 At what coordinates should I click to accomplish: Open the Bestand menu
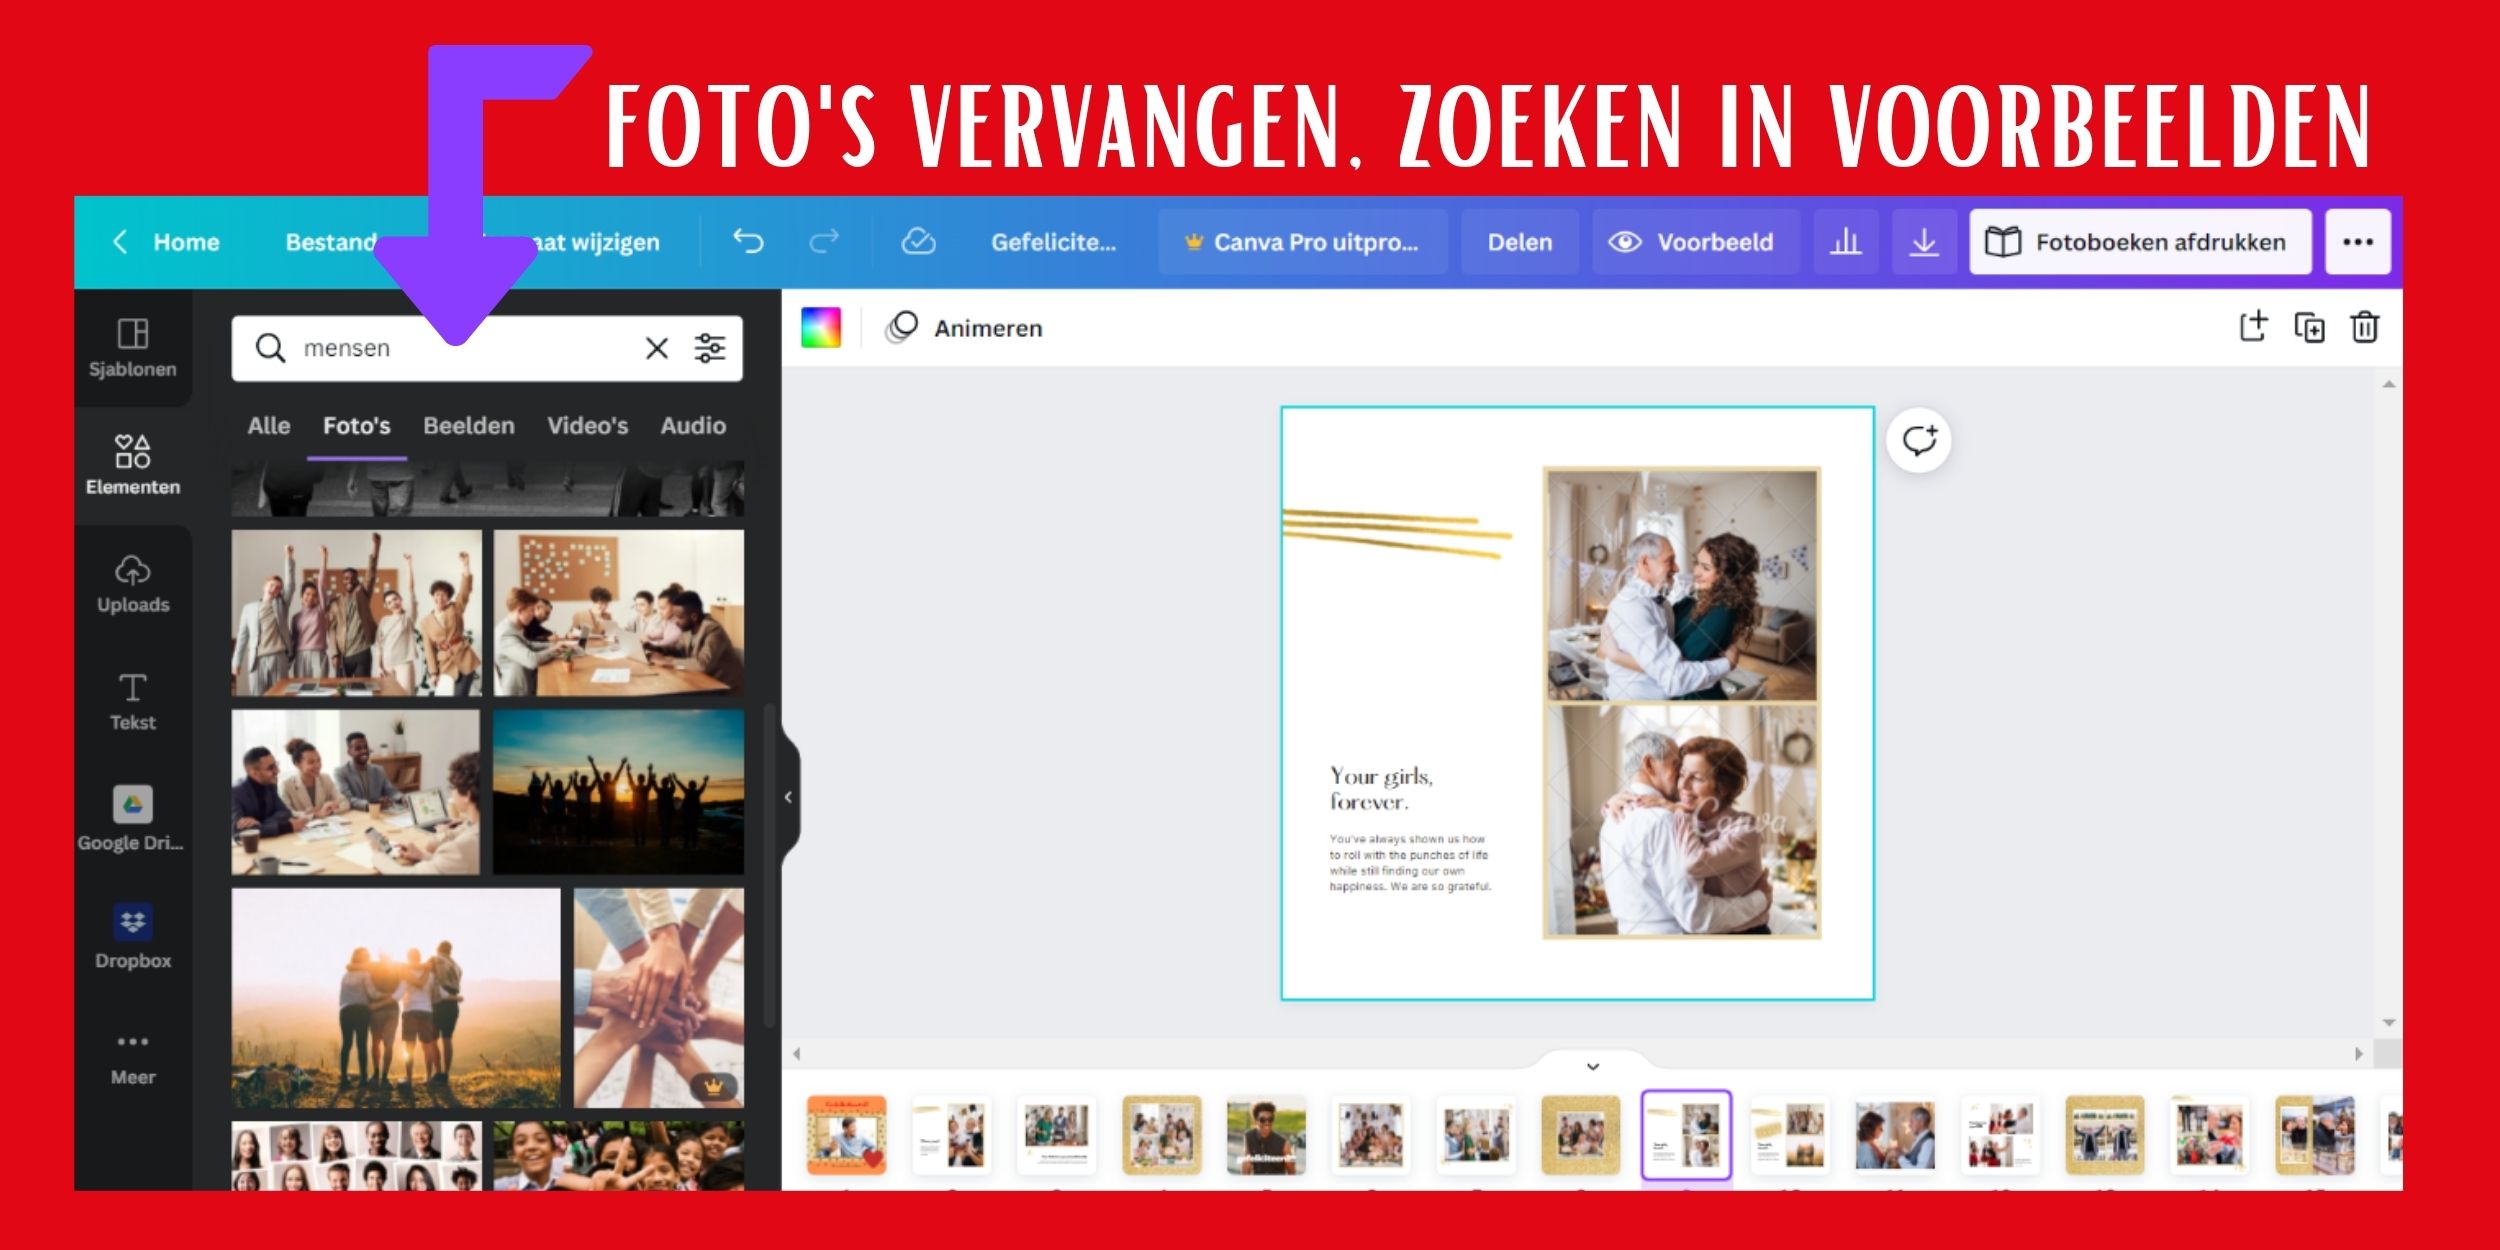(331, 242)
